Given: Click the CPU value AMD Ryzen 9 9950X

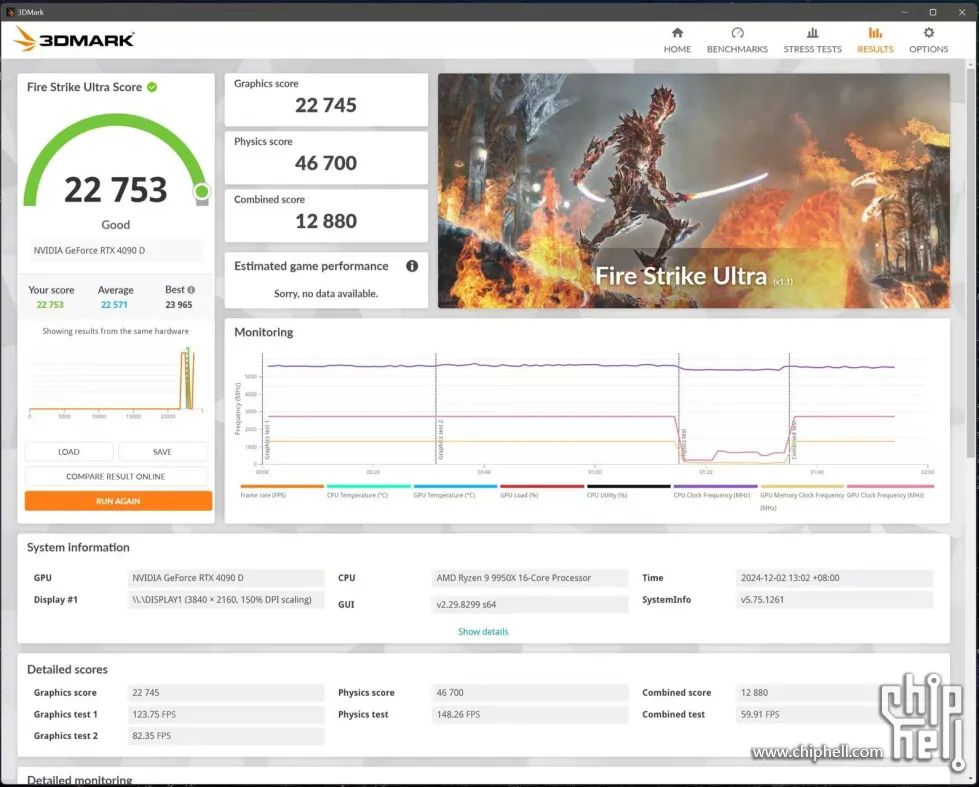Looking at the screenshot, I should [529, 578].
